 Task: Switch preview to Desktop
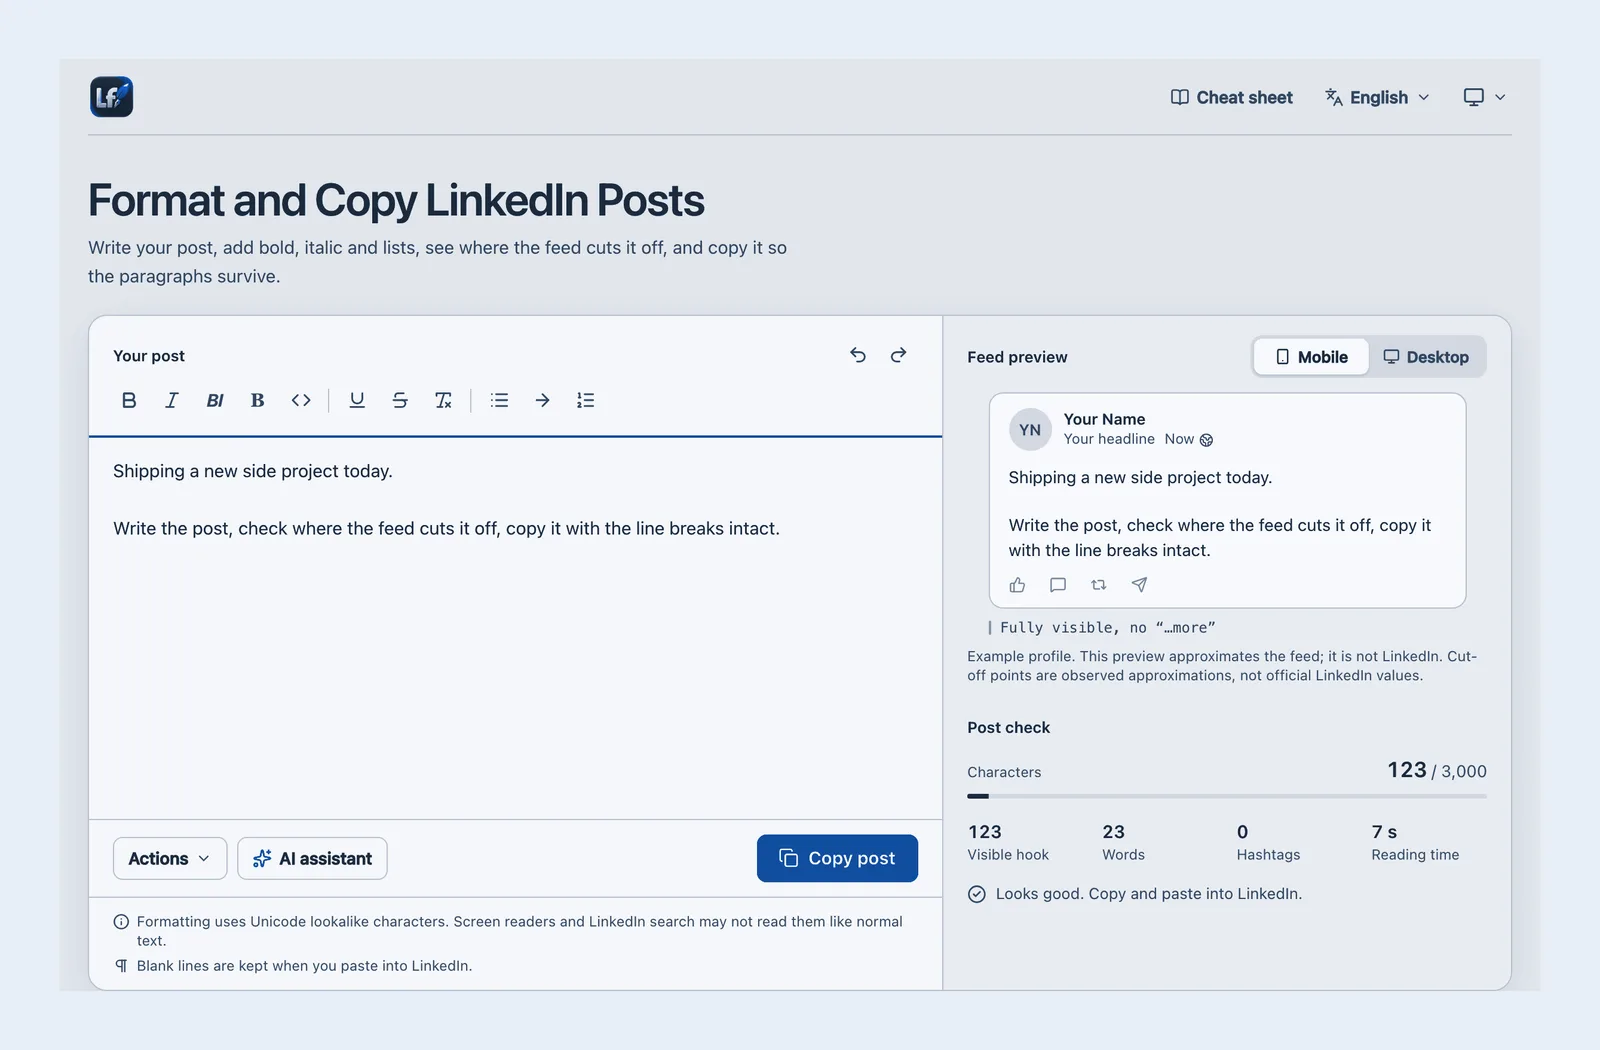click(1426, 357)
